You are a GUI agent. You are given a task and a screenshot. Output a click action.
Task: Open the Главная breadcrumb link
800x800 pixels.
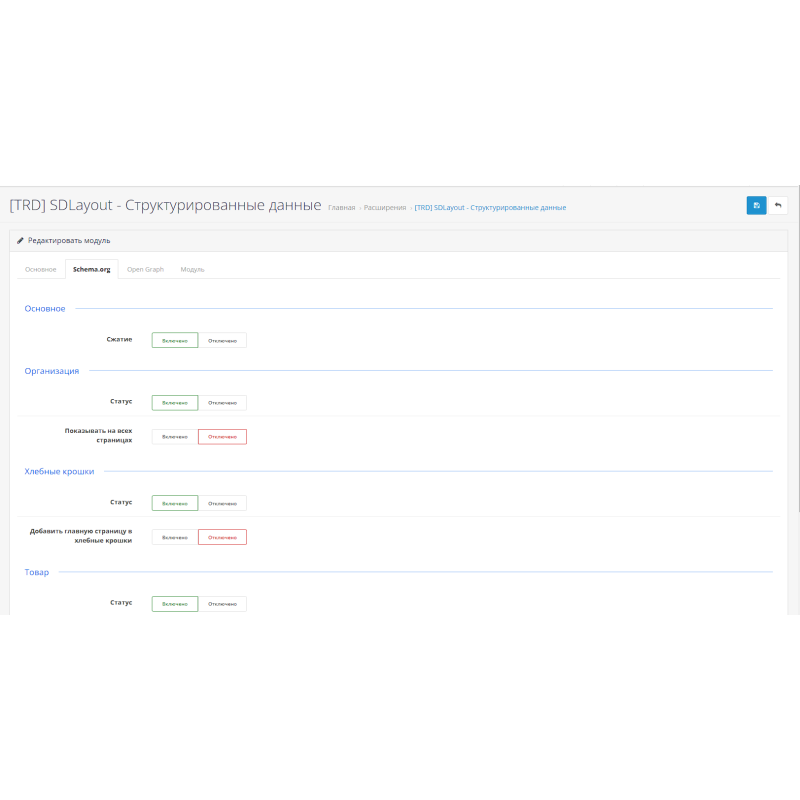pos(340,207)
